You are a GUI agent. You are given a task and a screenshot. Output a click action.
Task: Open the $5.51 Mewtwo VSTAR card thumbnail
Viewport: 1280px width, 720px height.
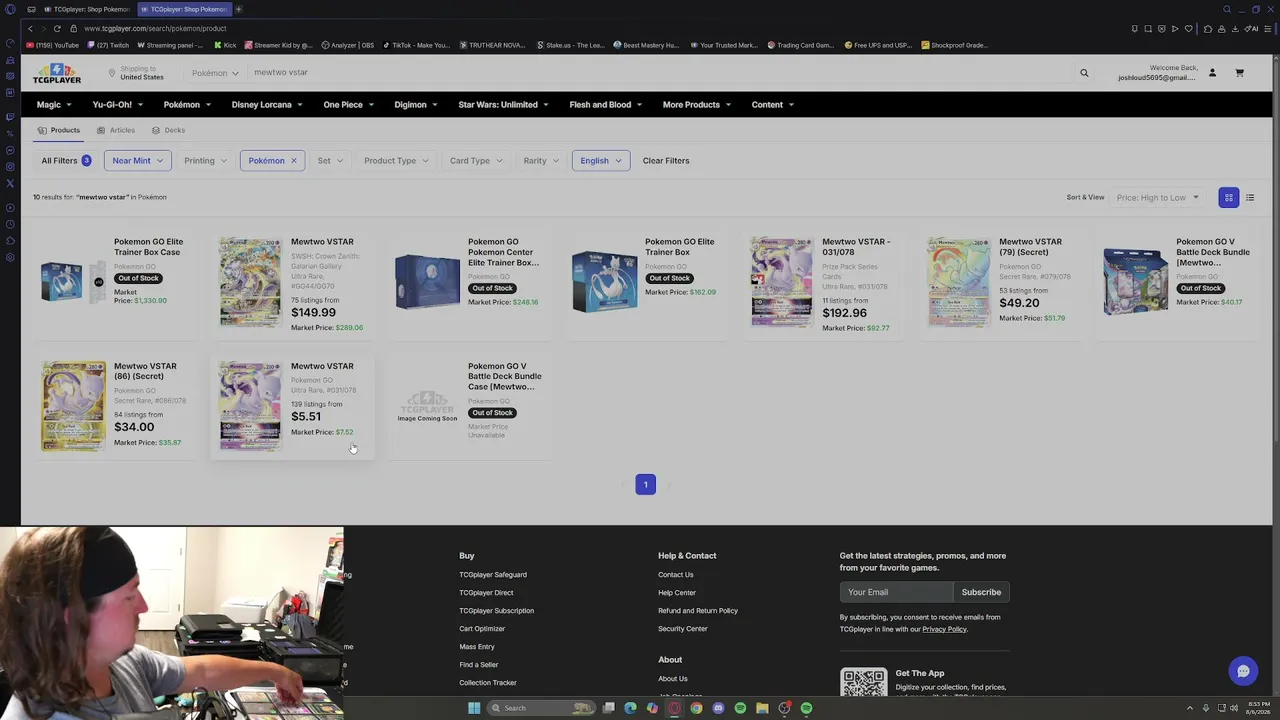click(250, 406)
